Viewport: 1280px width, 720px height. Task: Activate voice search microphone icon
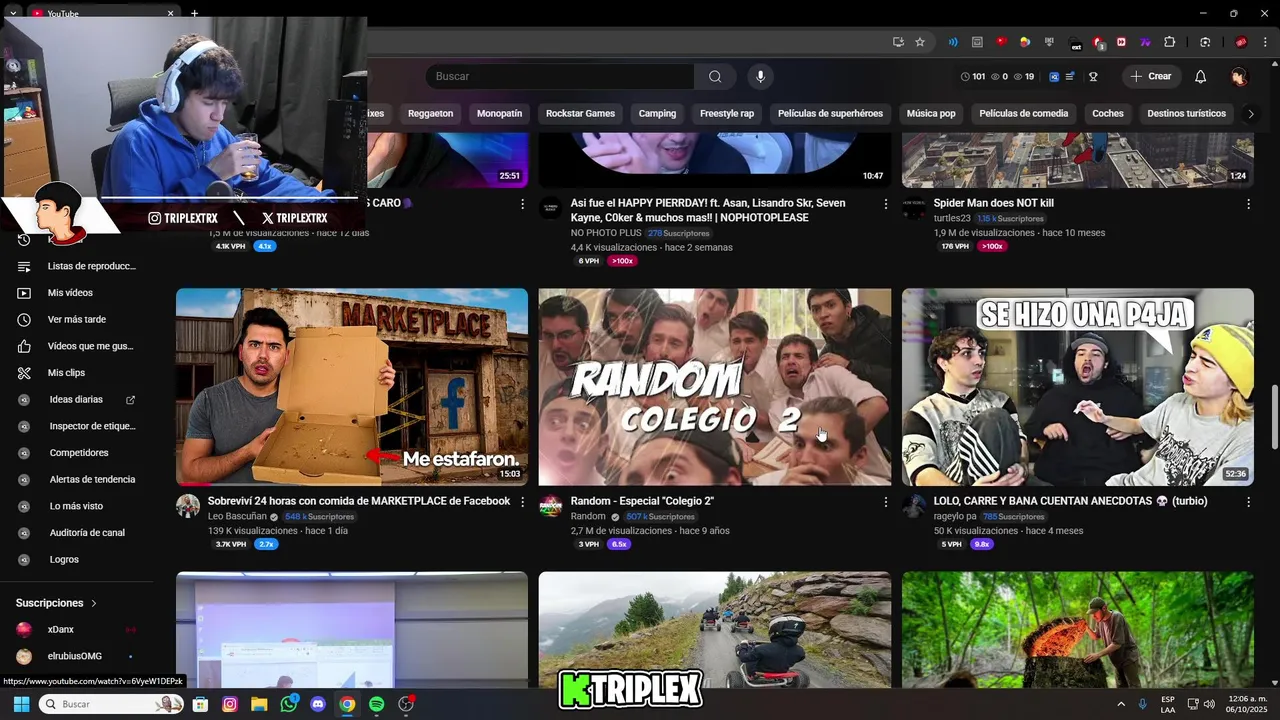pos(760,76)
